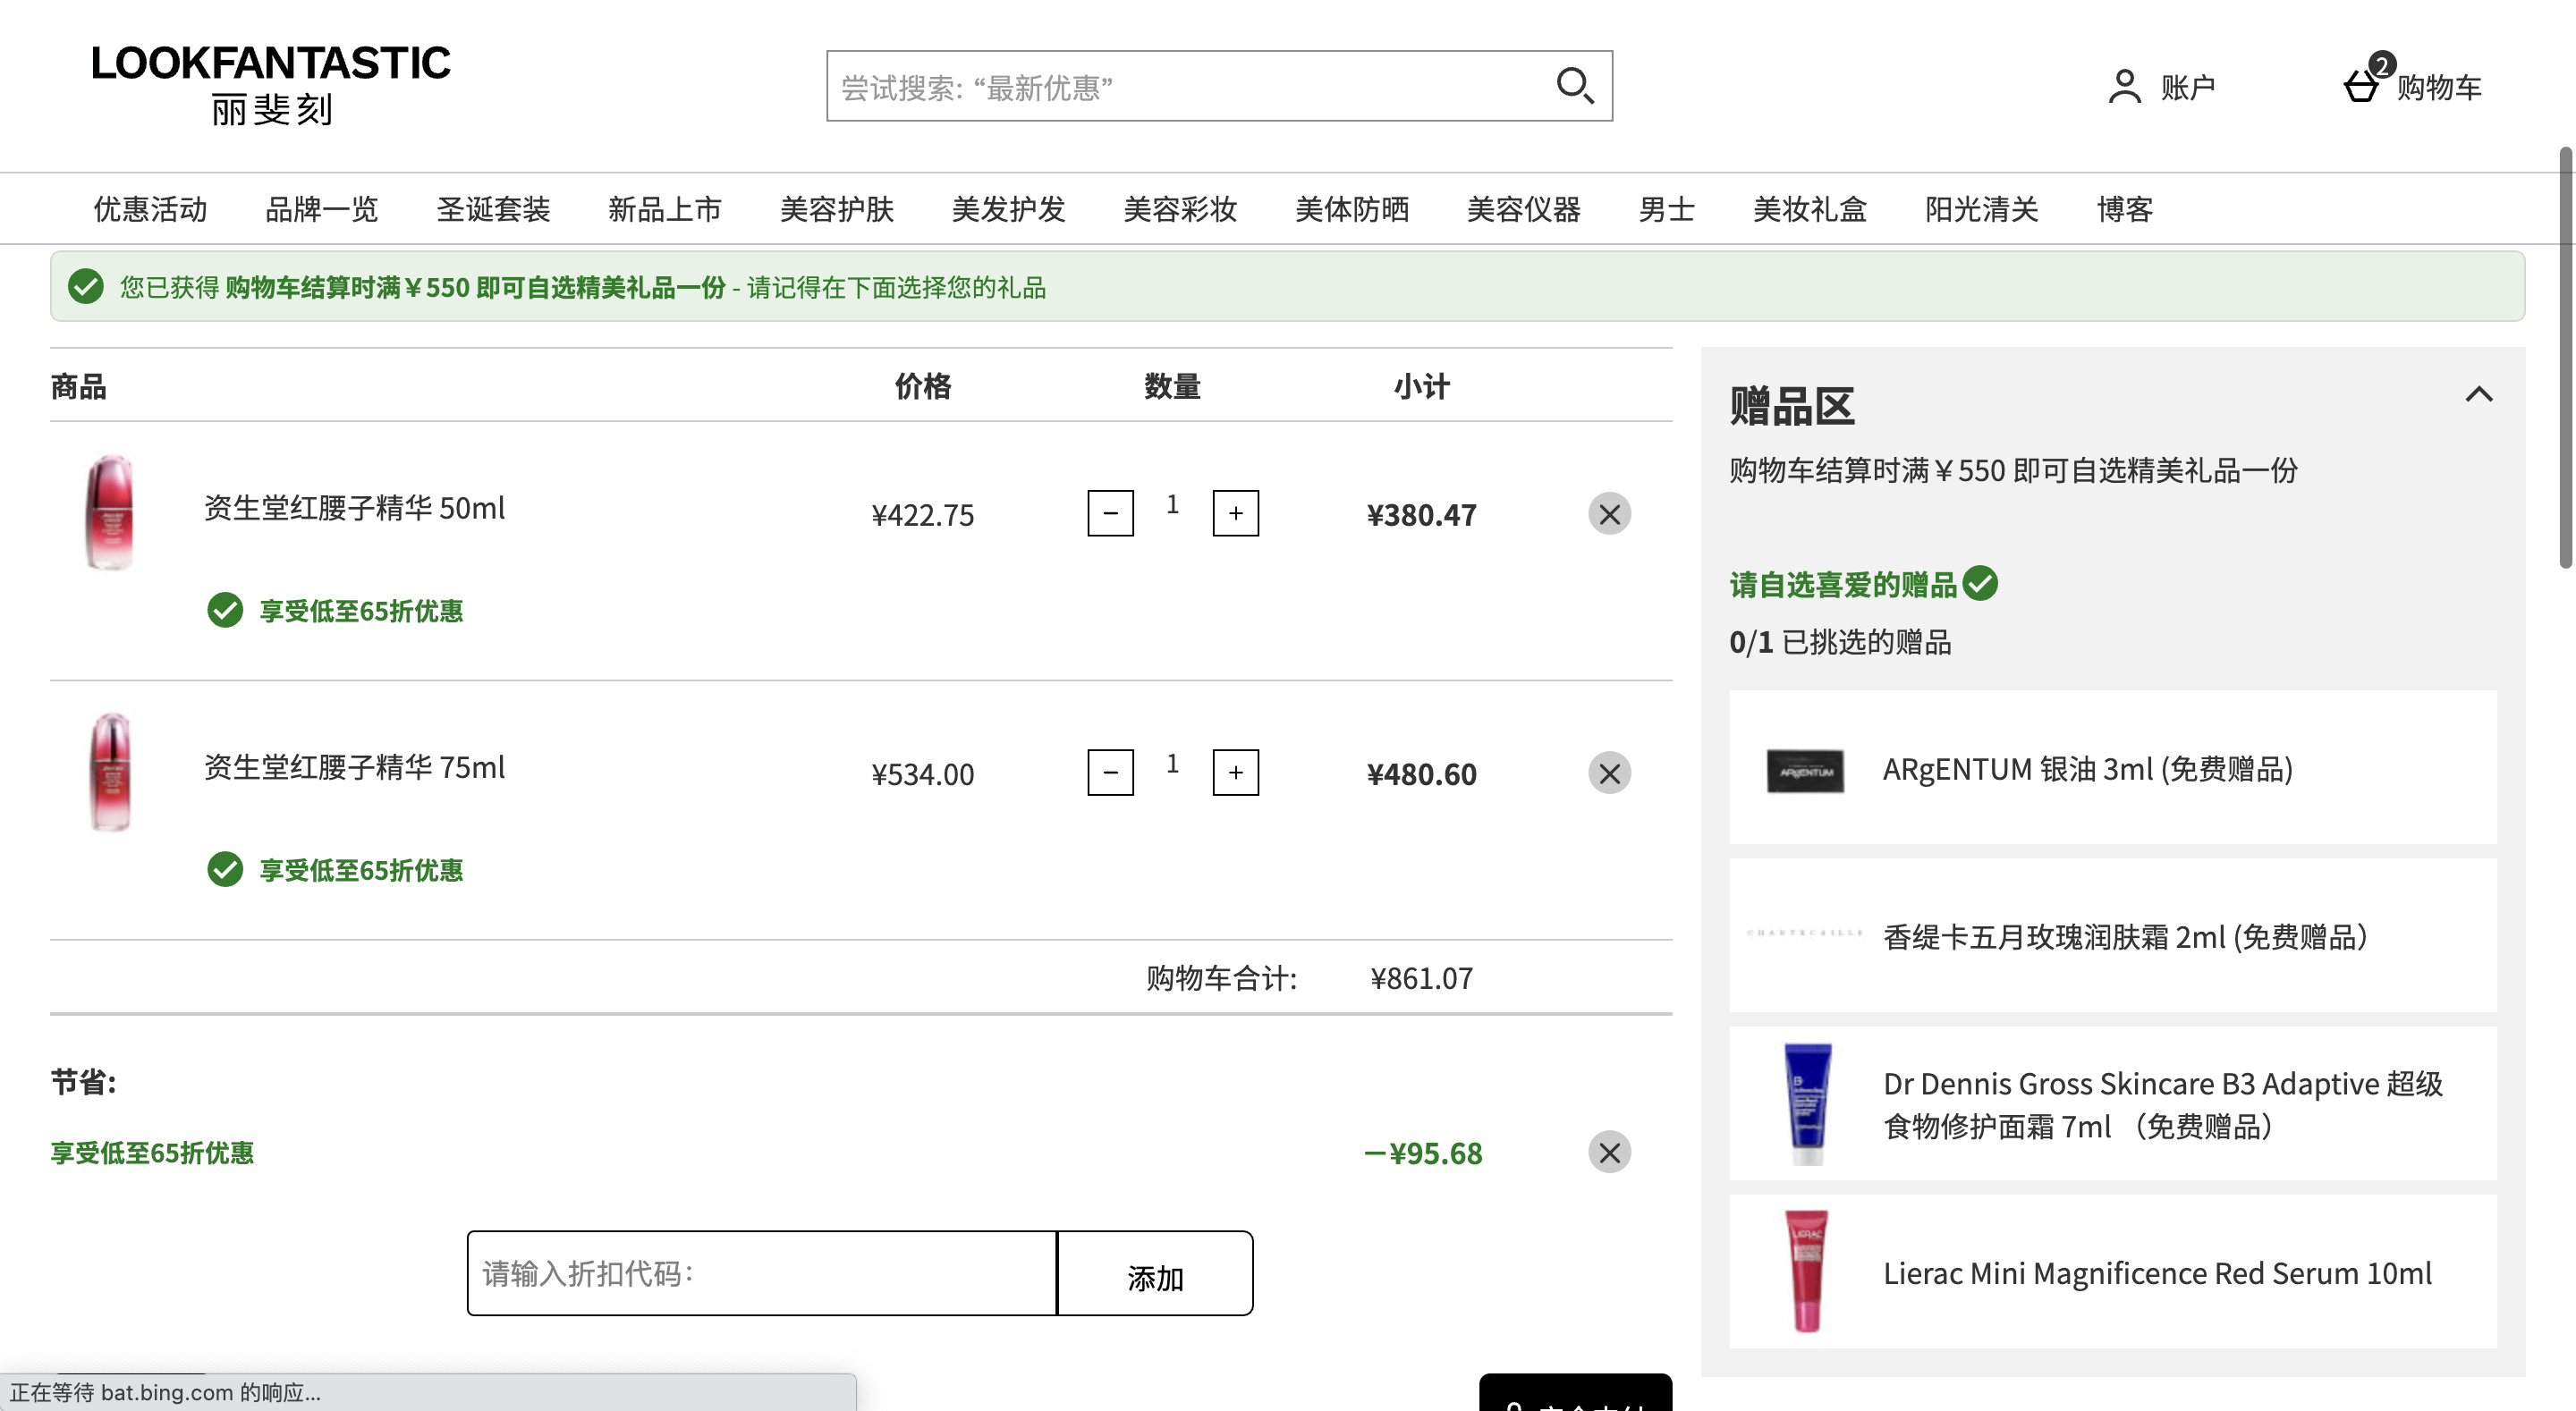
Task: Open 博客 menu
Action: coord(2125,209)
